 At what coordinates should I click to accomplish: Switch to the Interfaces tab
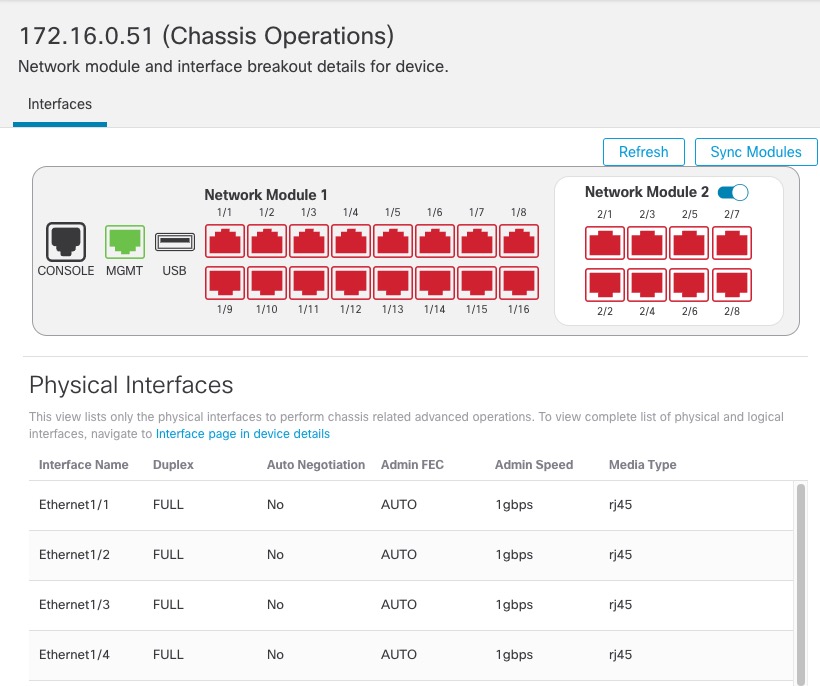point(60,104)
